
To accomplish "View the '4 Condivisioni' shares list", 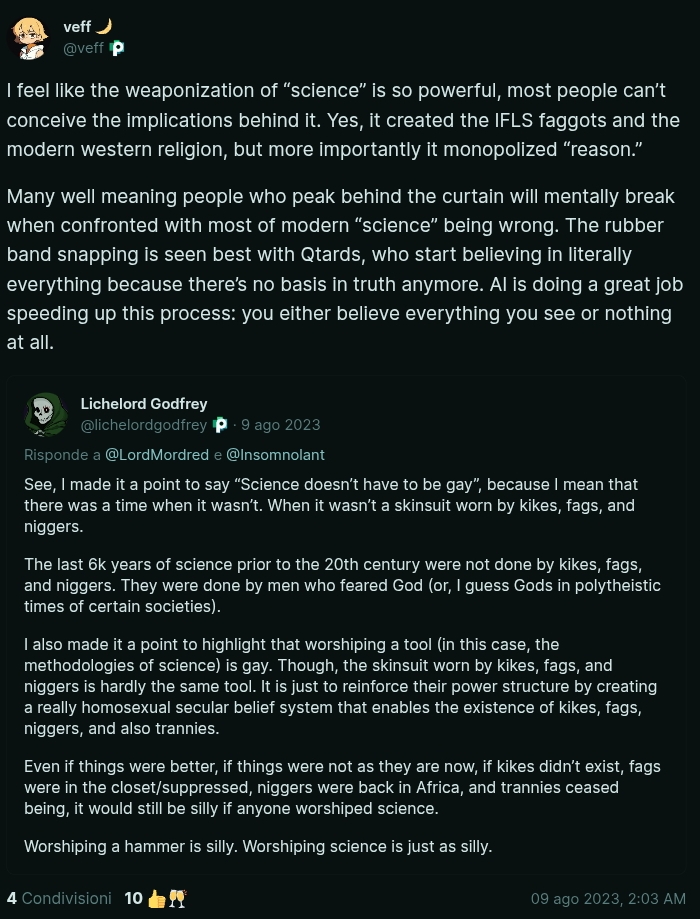I will pyautogui.click(x=59, y=898).
